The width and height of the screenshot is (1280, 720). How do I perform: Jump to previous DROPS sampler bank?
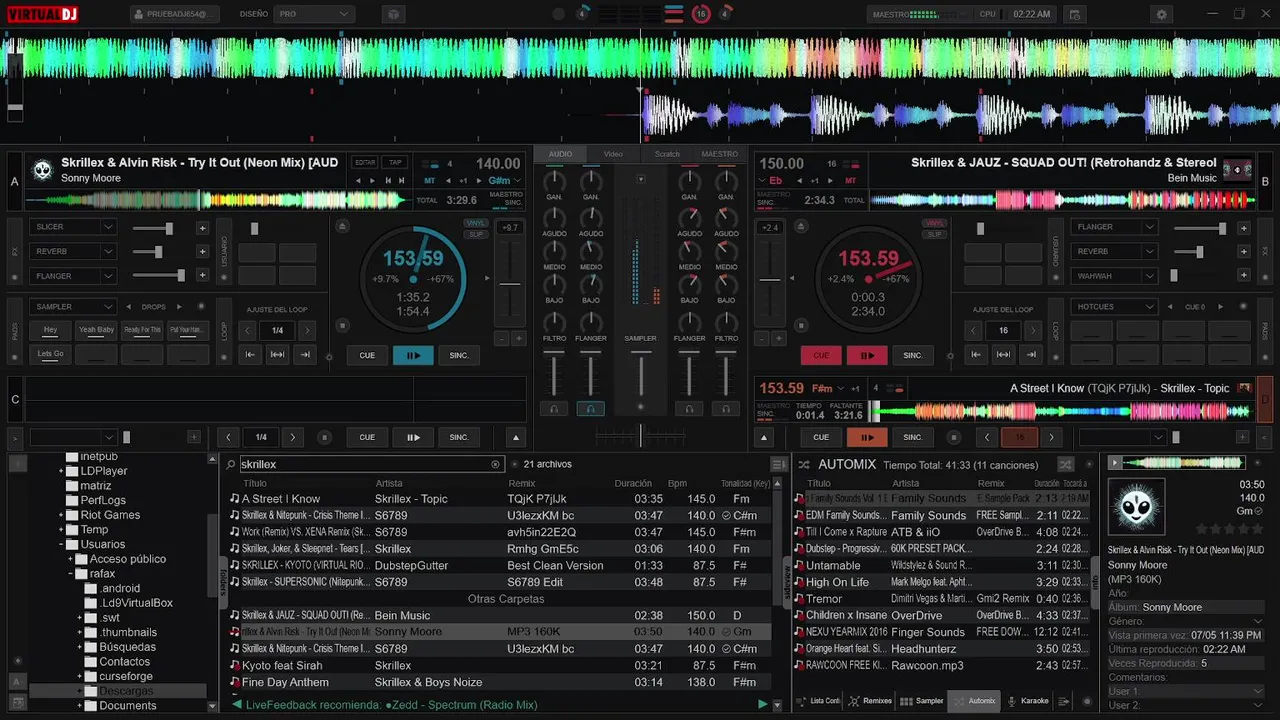click(x=128, y=307)
